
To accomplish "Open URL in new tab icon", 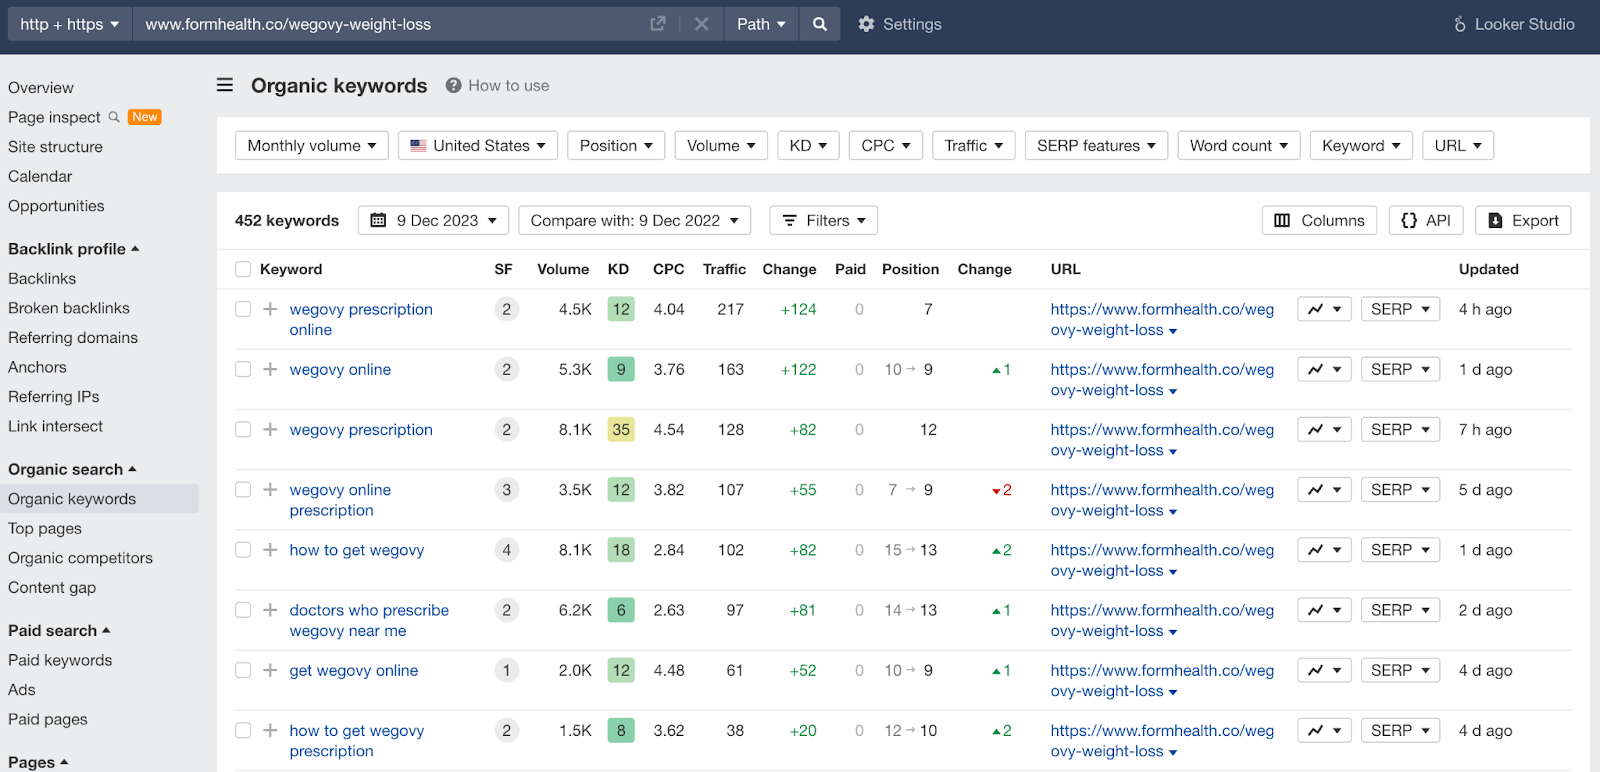I will click(657, 24).
